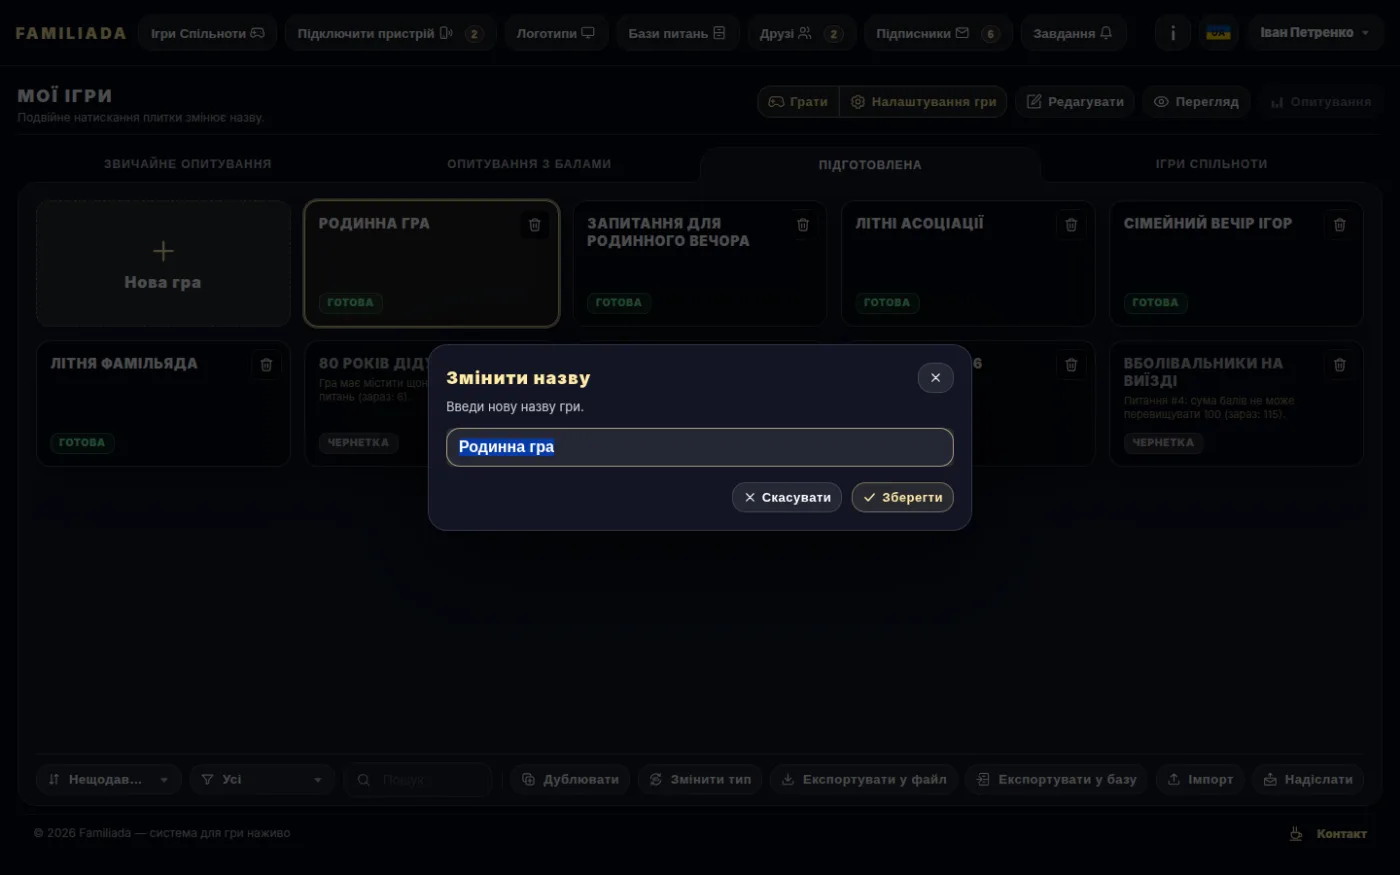Open the Ігри спільноти tab
Screen dimensions: 1400x875
(1211, 164)
